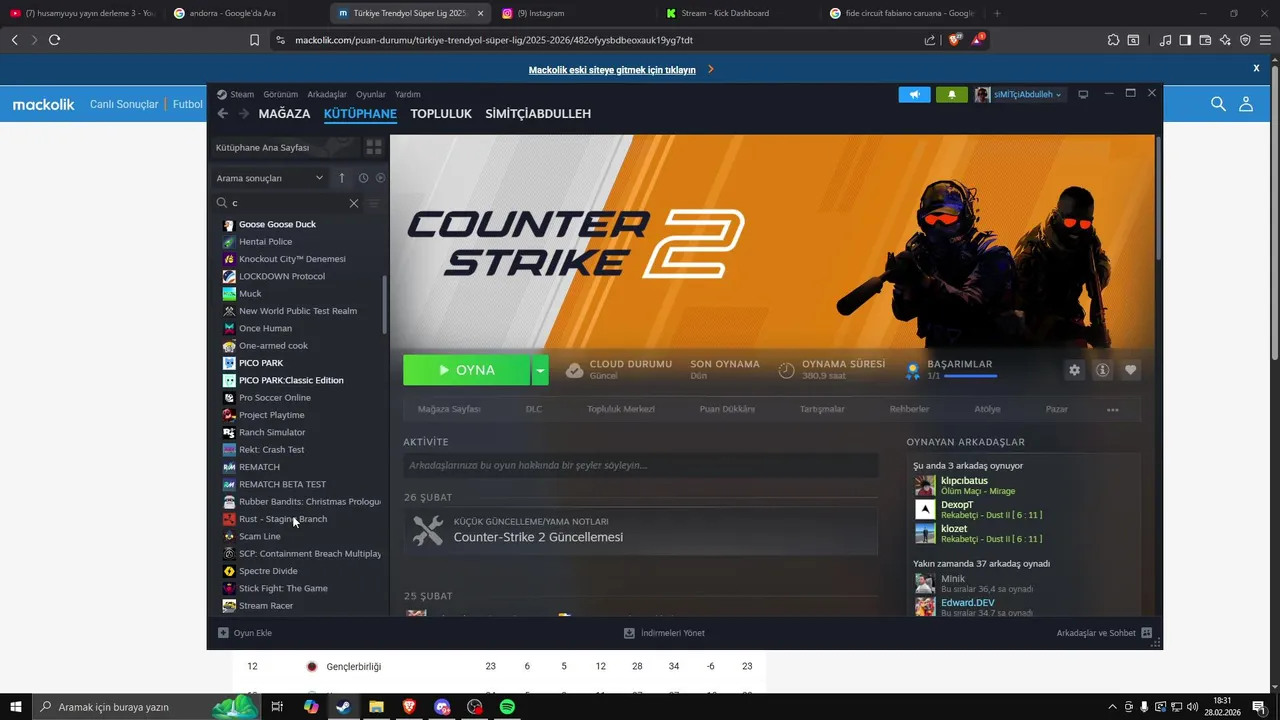Viewport: 1280px width, 720px height.
Task: Open Mağaza Sayfası link
Action: [449, 409]
